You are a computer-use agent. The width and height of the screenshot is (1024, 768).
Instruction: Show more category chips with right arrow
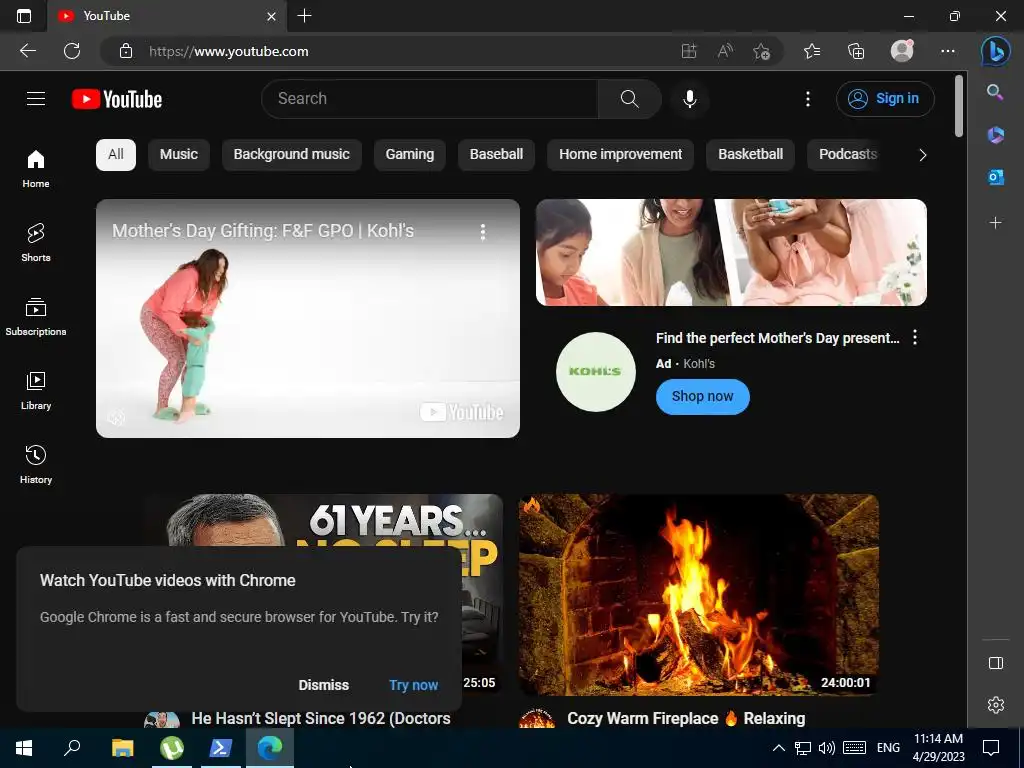922,155
